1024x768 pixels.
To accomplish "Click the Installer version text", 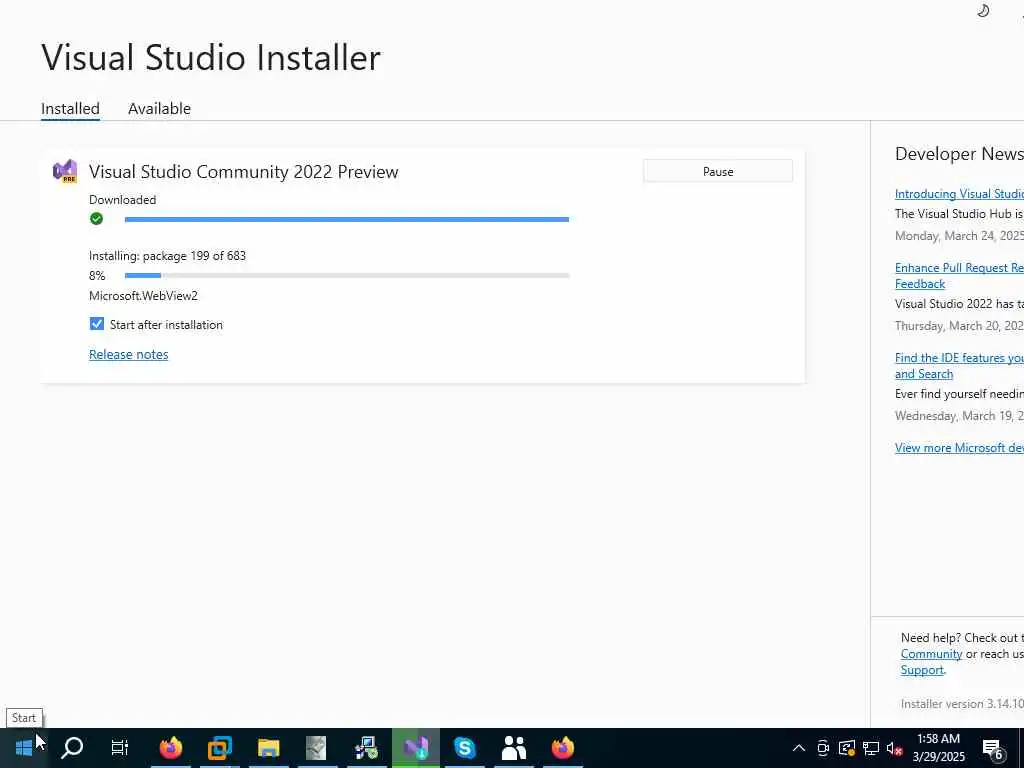I will pos(962,703).
